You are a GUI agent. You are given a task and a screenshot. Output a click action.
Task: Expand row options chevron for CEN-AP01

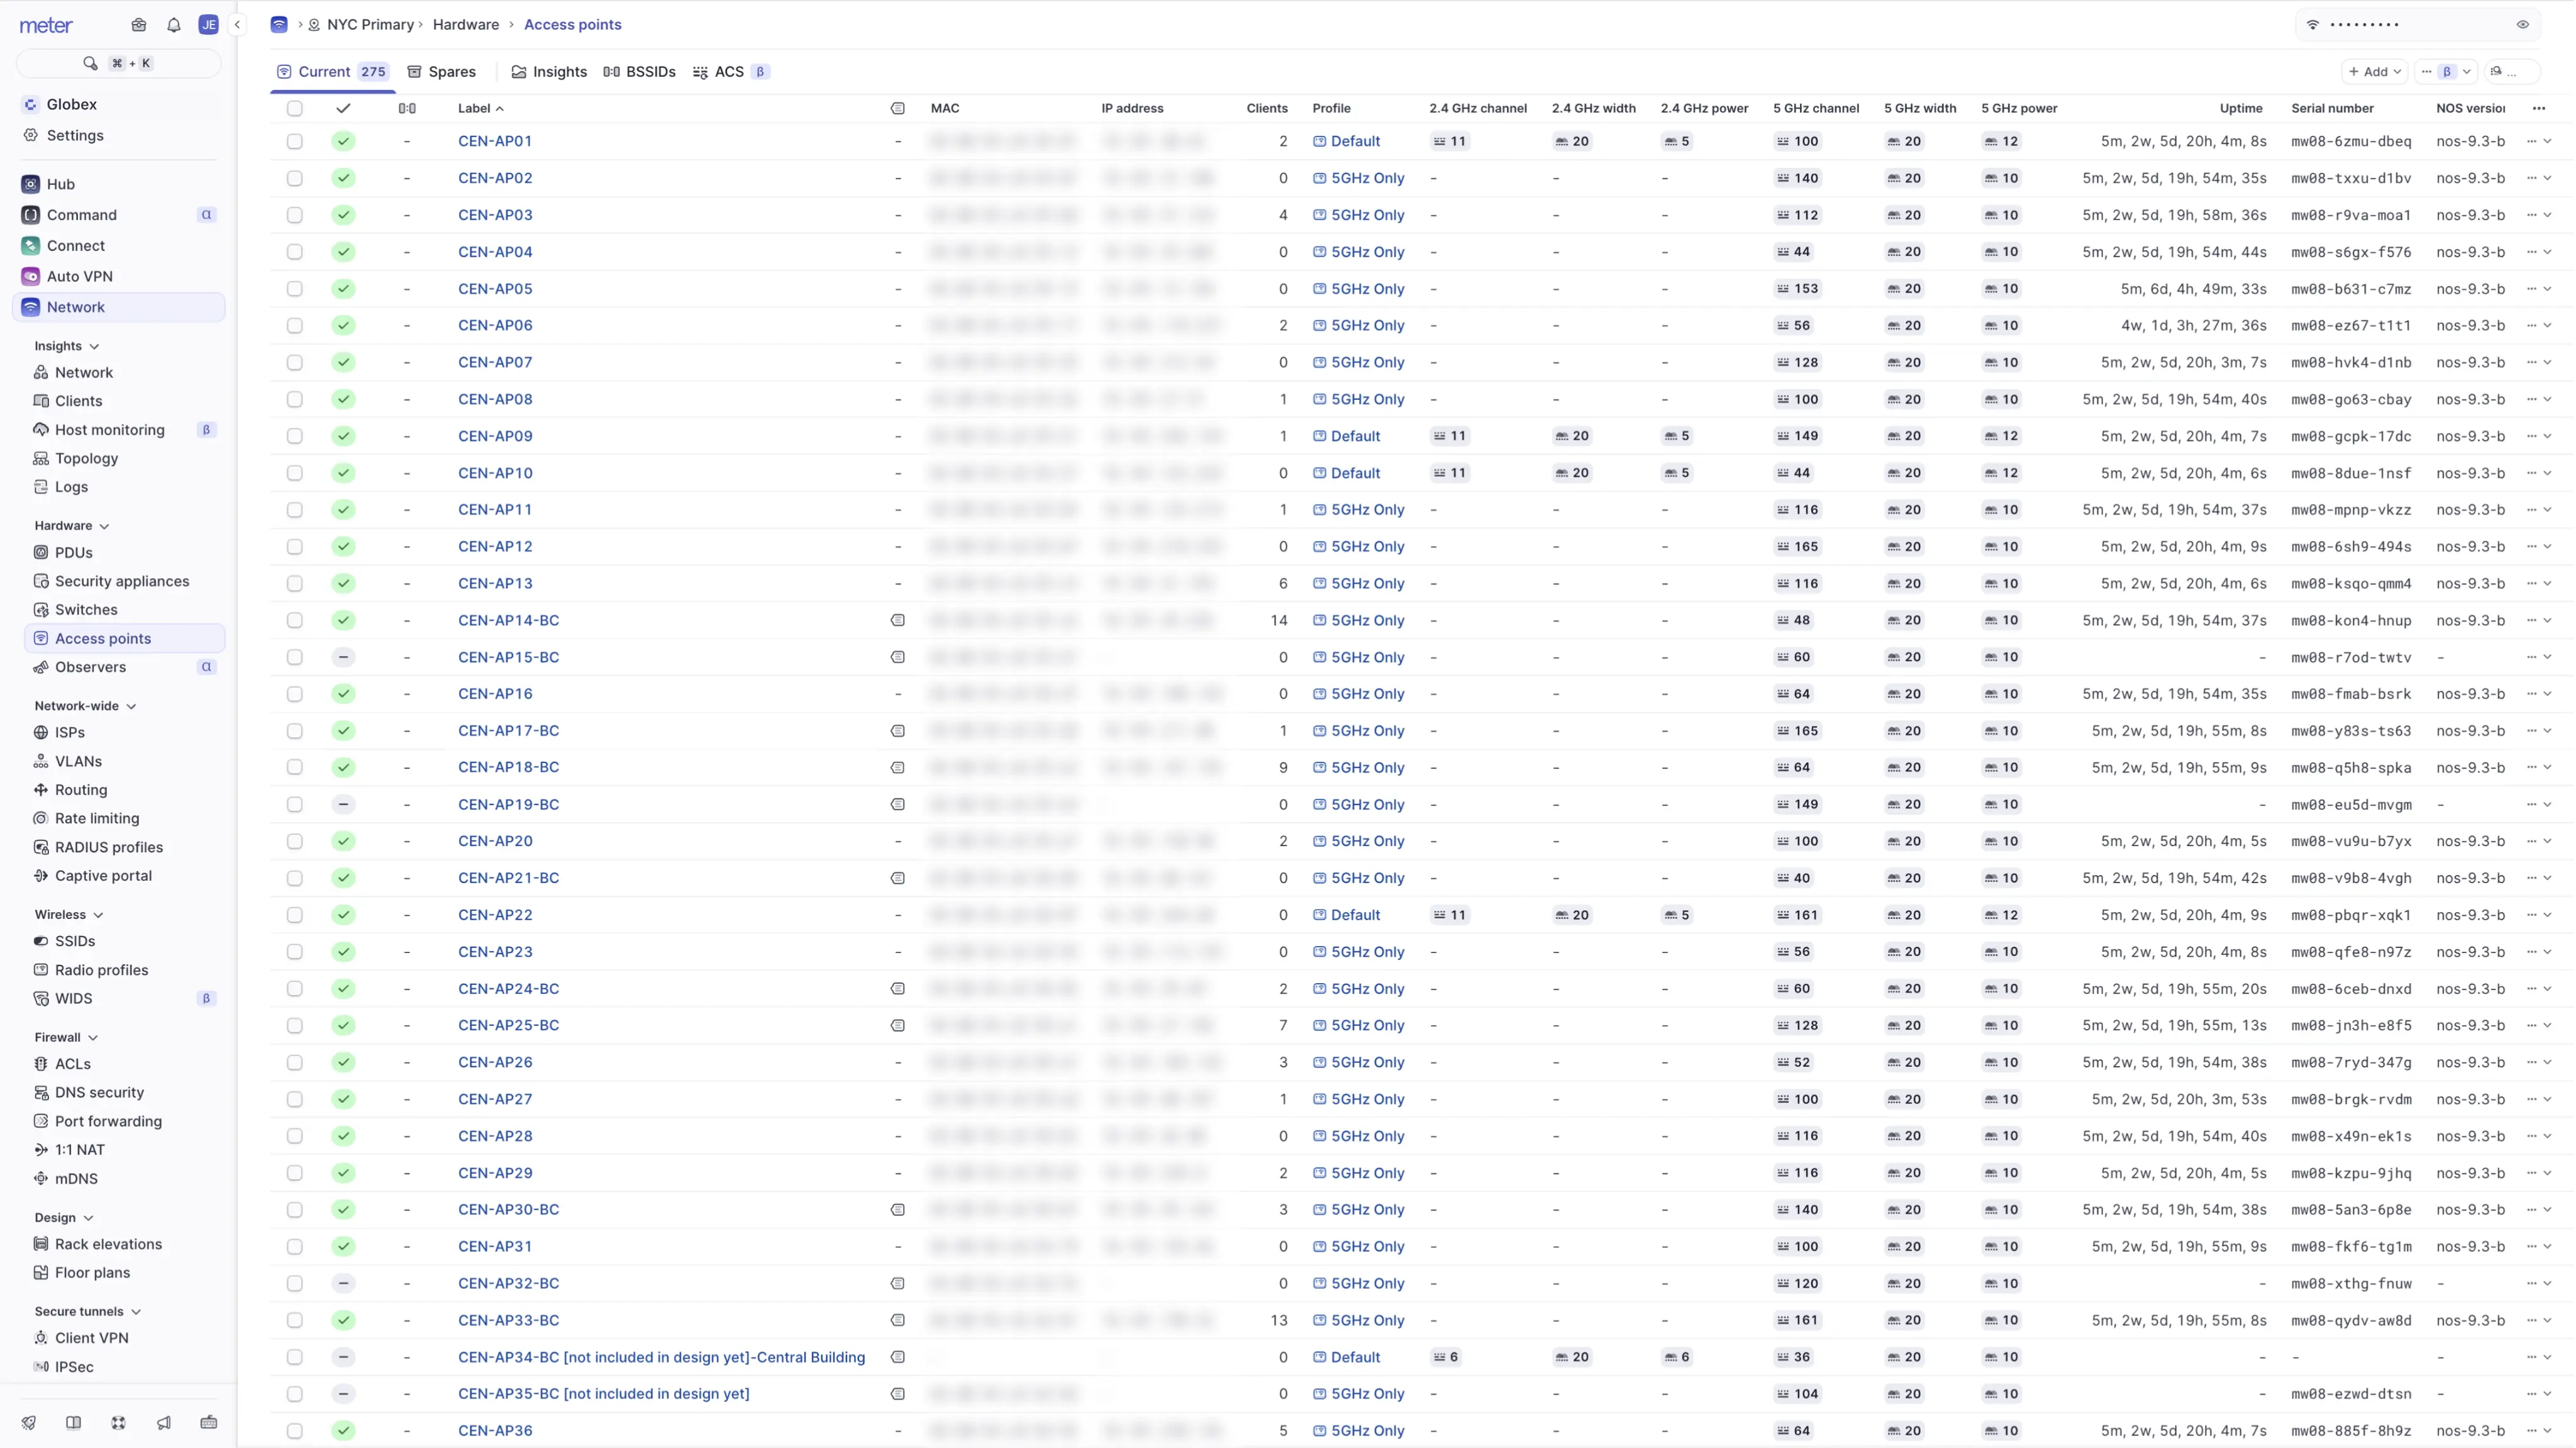[x=2547, y=141]
